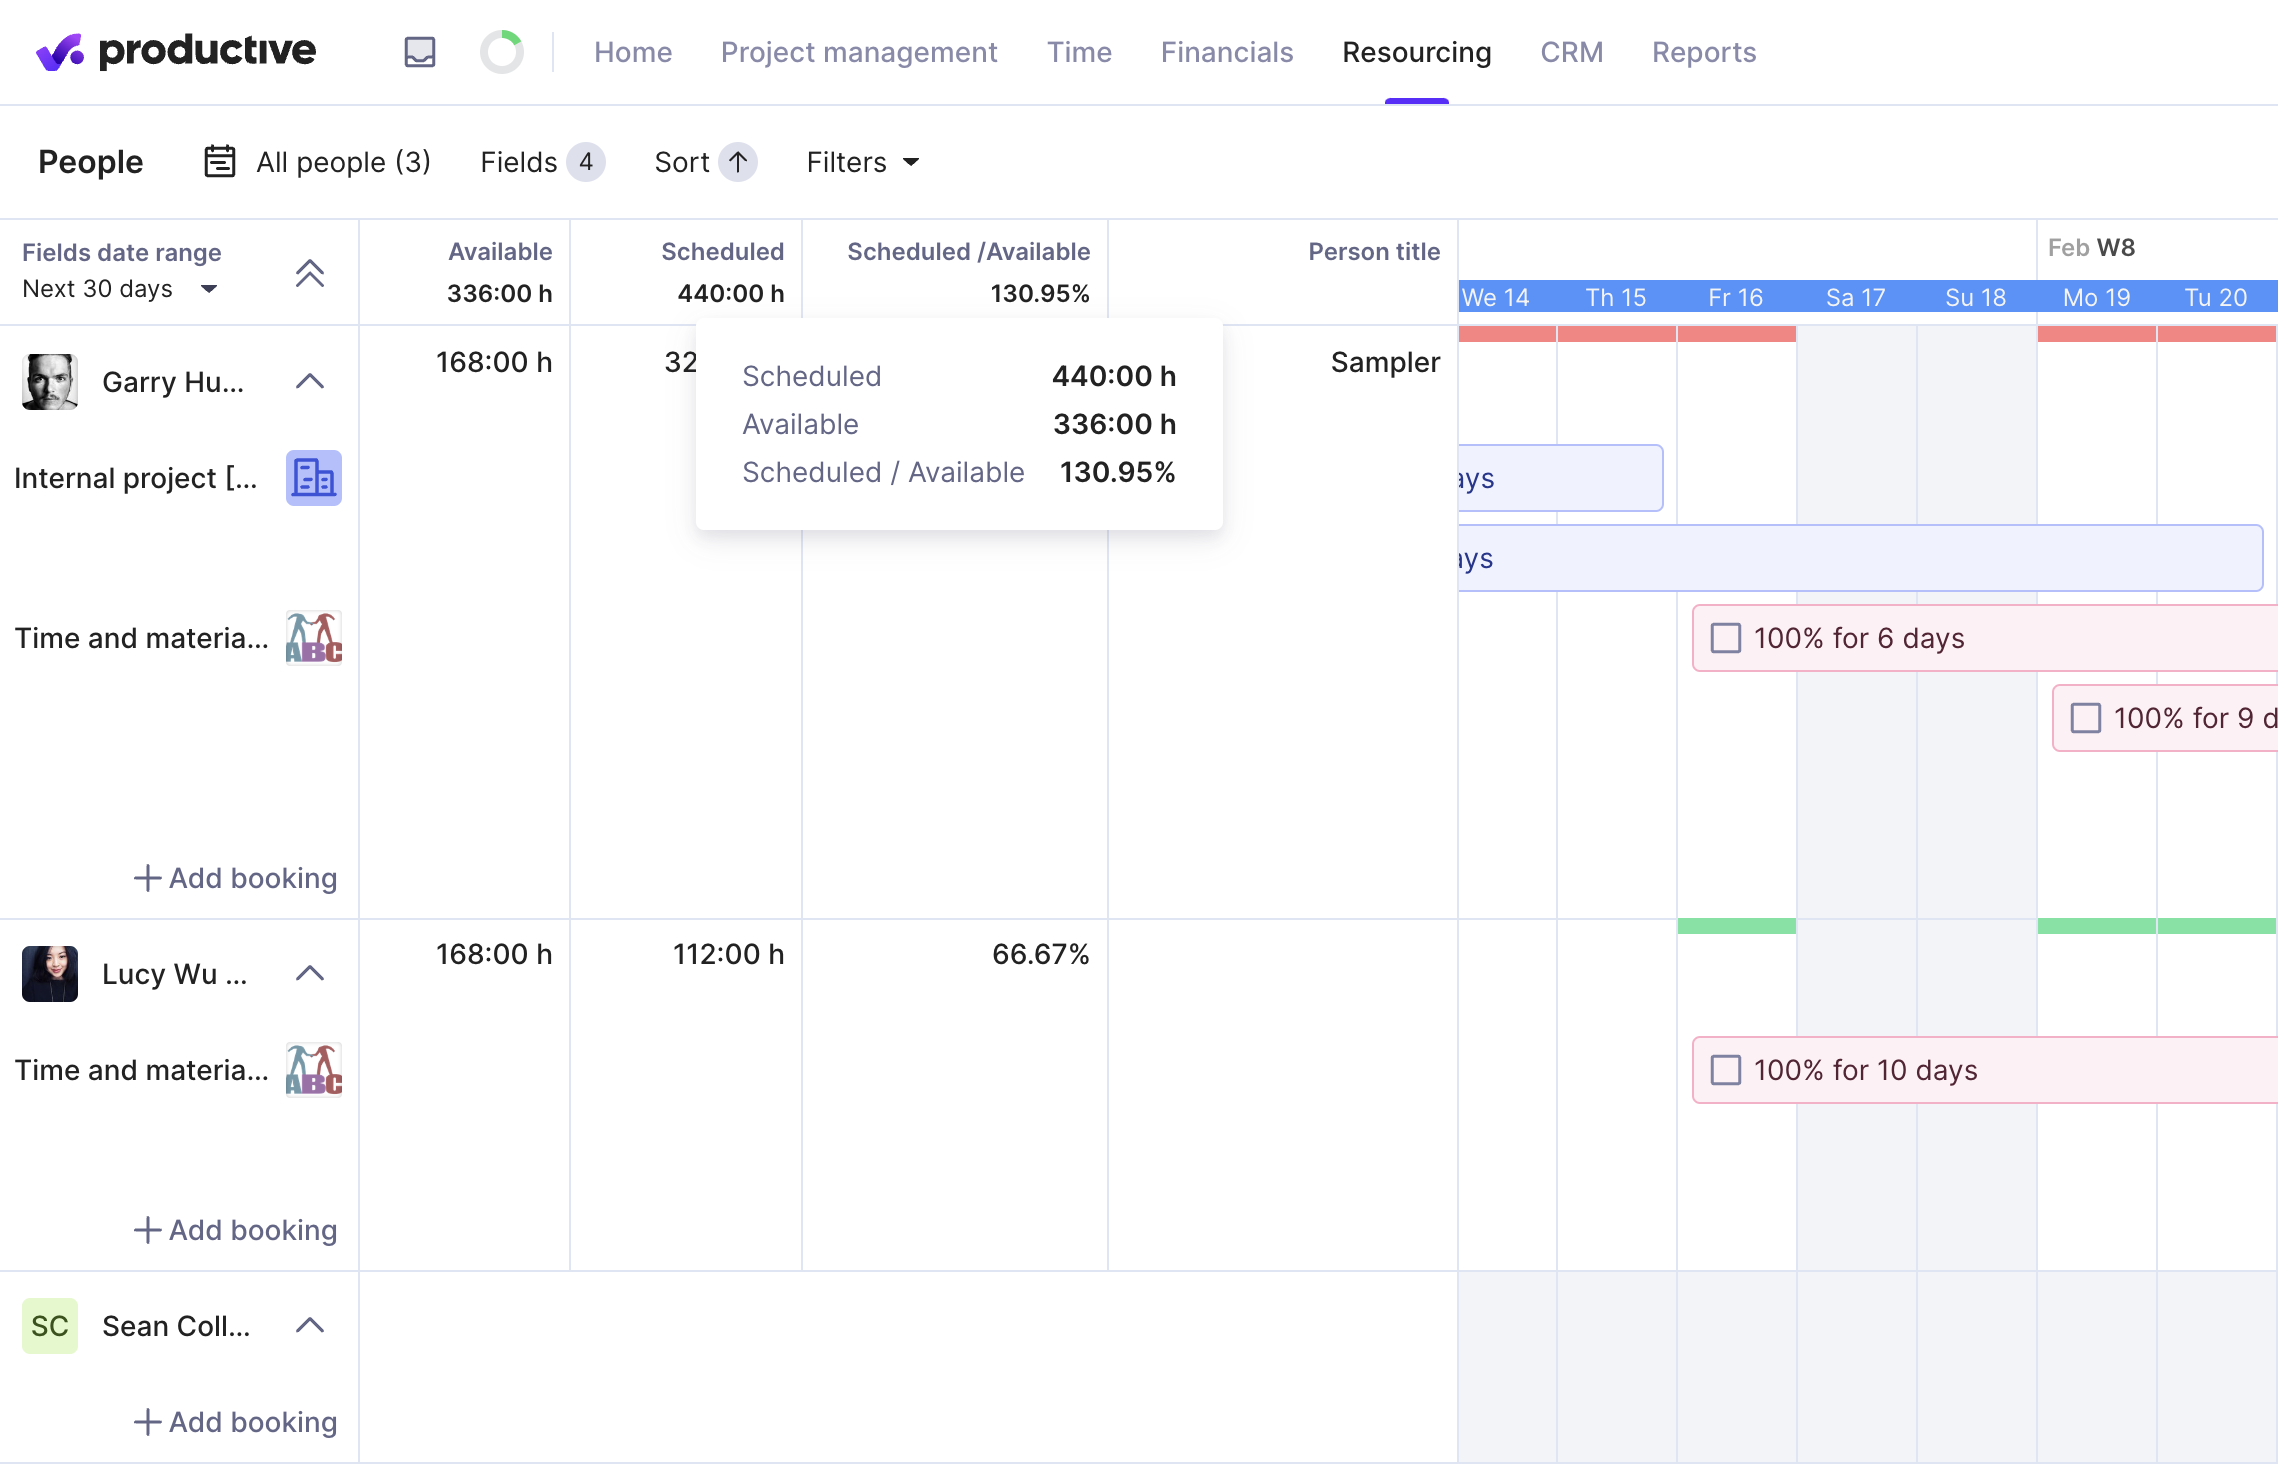Click the Time and materials project icon for Garry
2278x1464 pixels.
point(312,637)
